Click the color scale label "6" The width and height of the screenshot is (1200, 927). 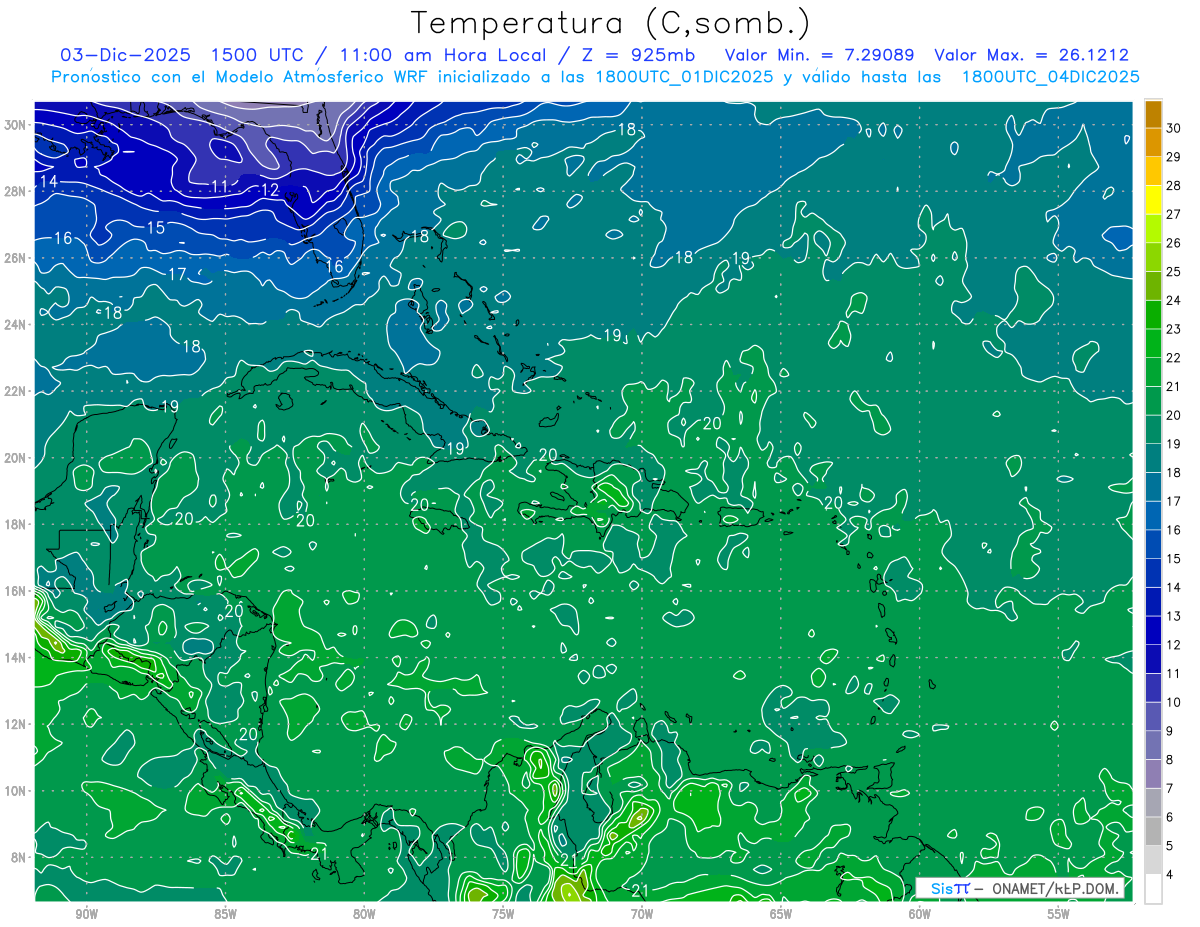coord(1170,817)
